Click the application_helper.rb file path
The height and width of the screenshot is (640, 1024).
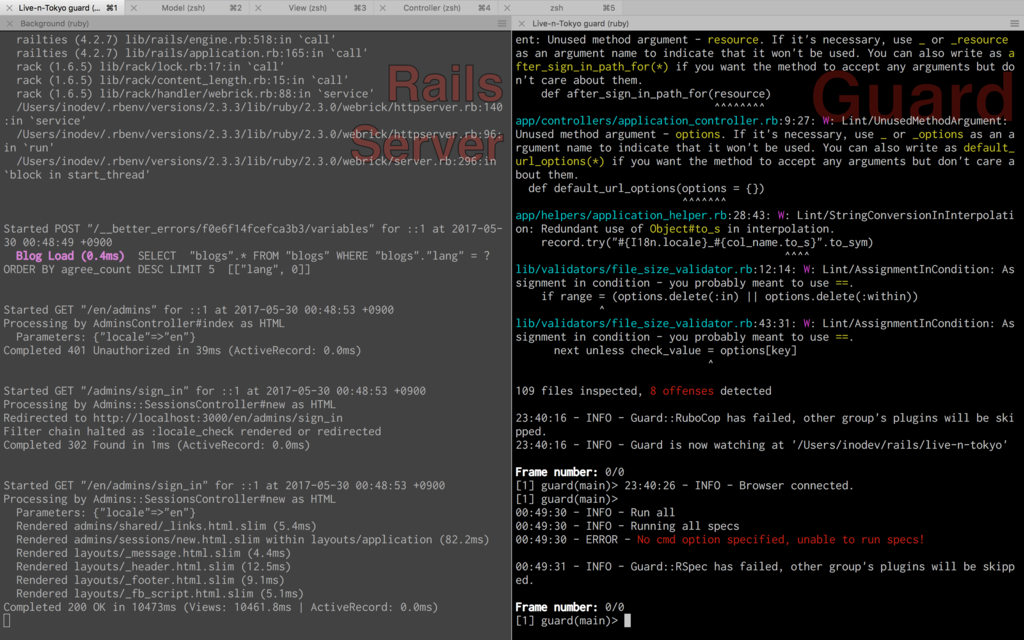621,216
